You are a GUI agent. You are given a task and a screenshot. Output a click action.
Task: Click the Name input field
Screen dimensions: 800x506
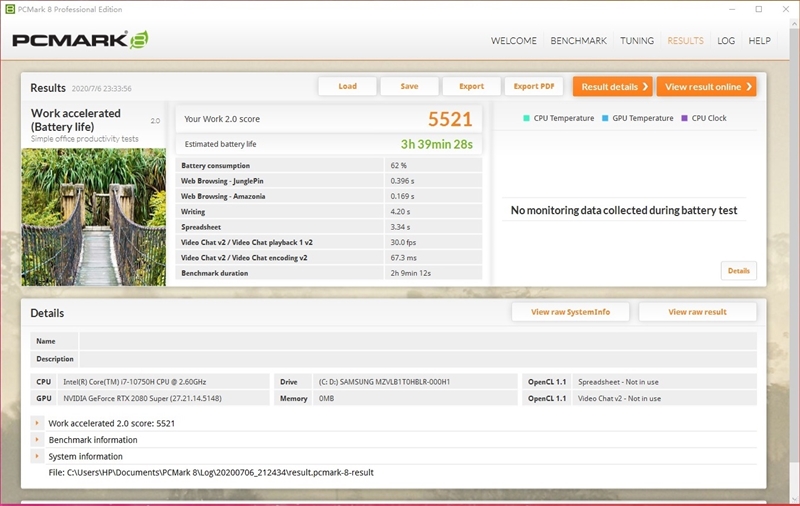417,341
